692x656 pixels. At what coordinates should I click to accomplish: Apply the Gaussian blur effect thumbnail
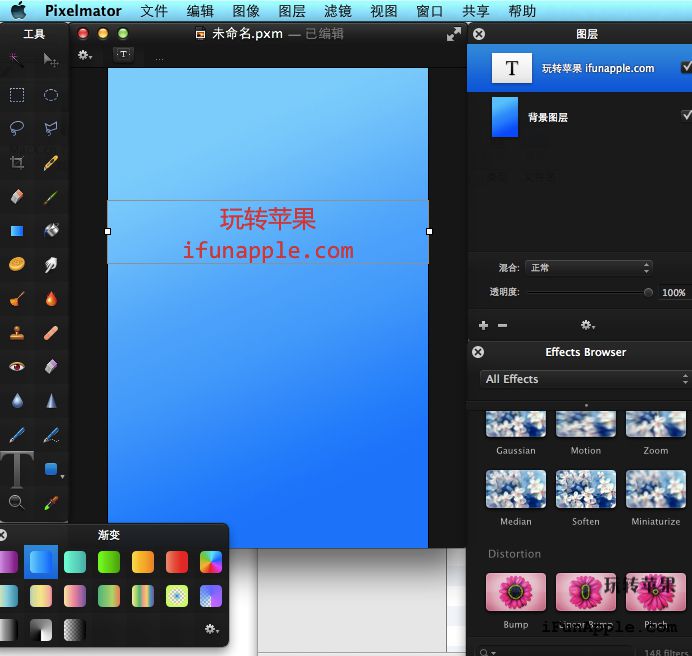tap(515, 424)
